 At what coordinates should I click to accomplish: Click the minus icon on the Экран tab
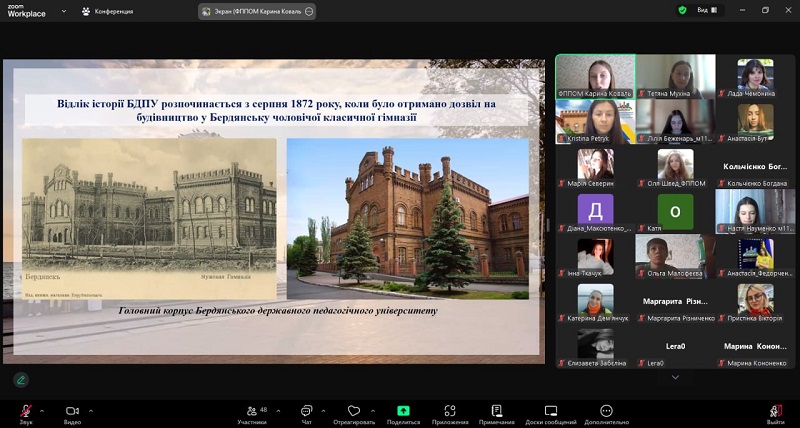[309, 12]
